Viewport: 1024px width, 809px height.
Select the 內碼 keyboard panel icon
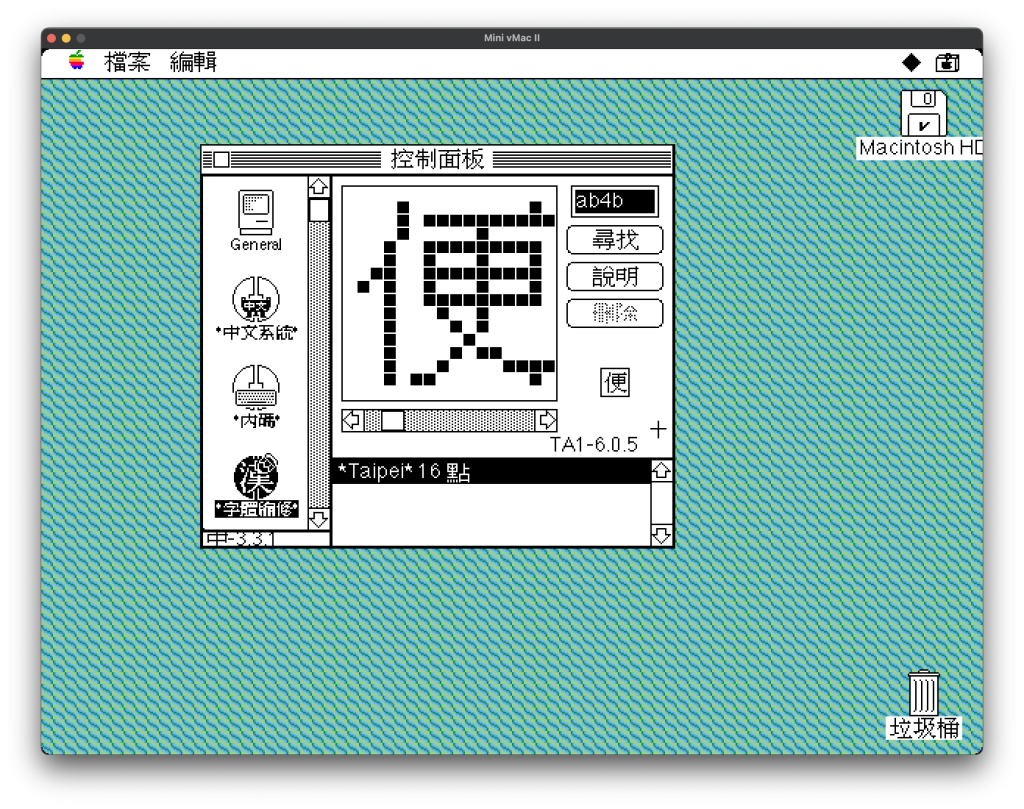256,388
